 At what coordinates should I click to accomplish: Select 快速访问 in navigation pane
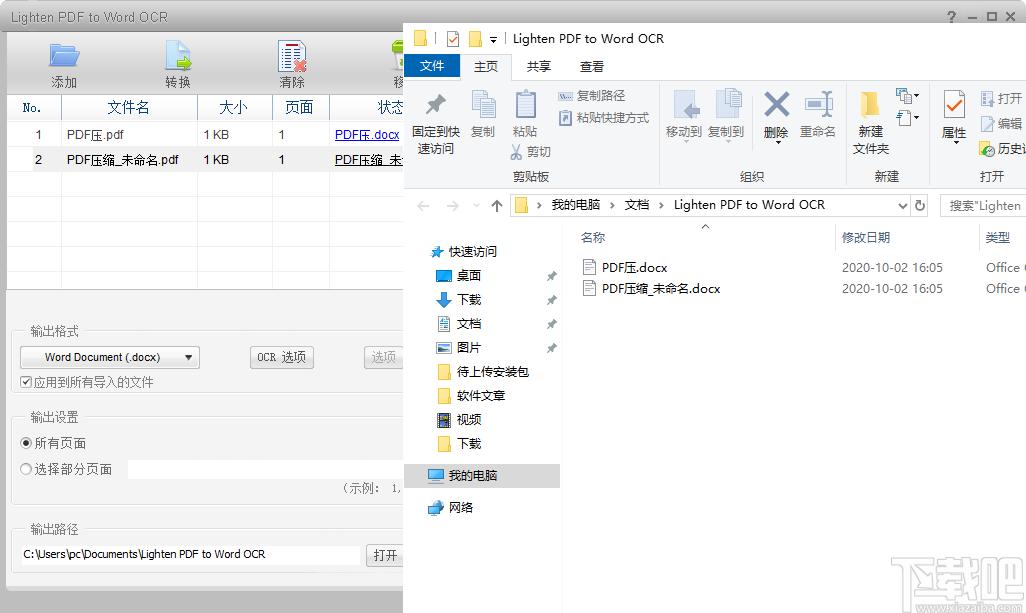tap(463, 252)
